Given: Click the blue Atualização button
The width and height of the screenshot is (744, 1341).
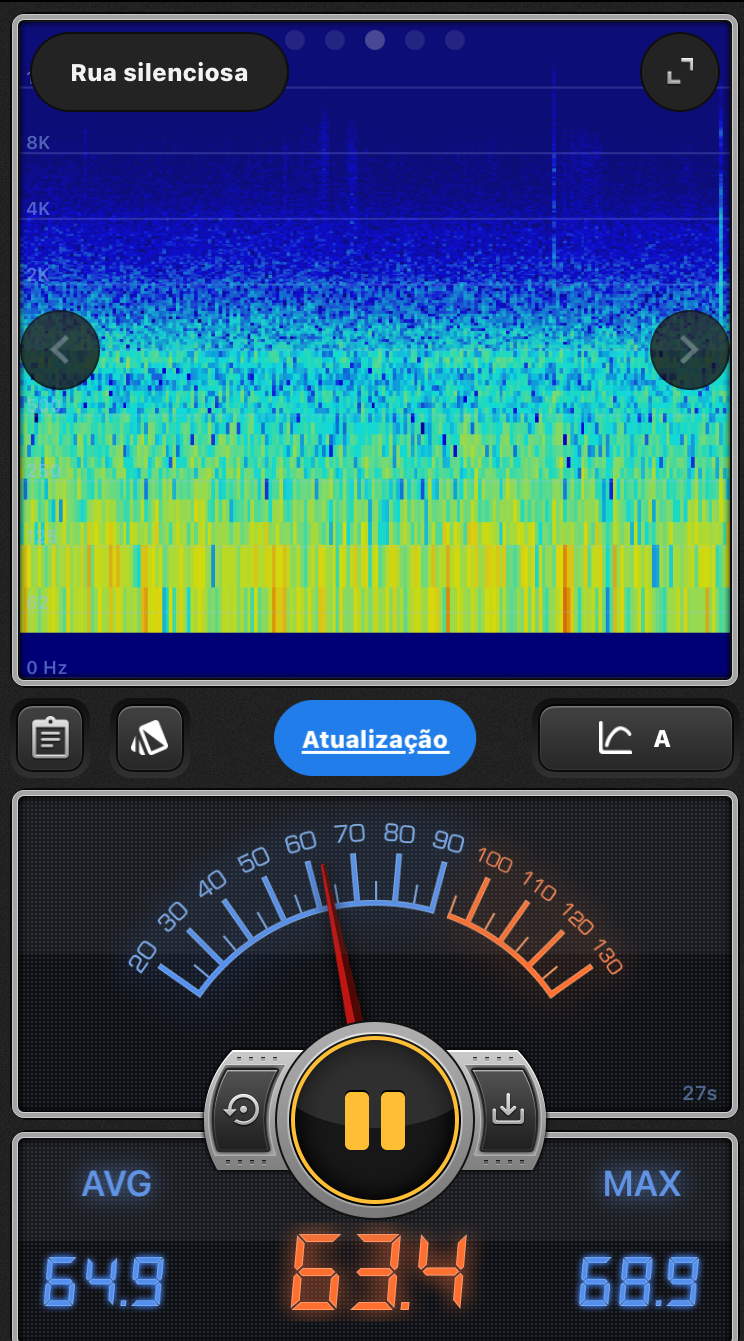Looking at the screenshot, I should tap(375, 739).
